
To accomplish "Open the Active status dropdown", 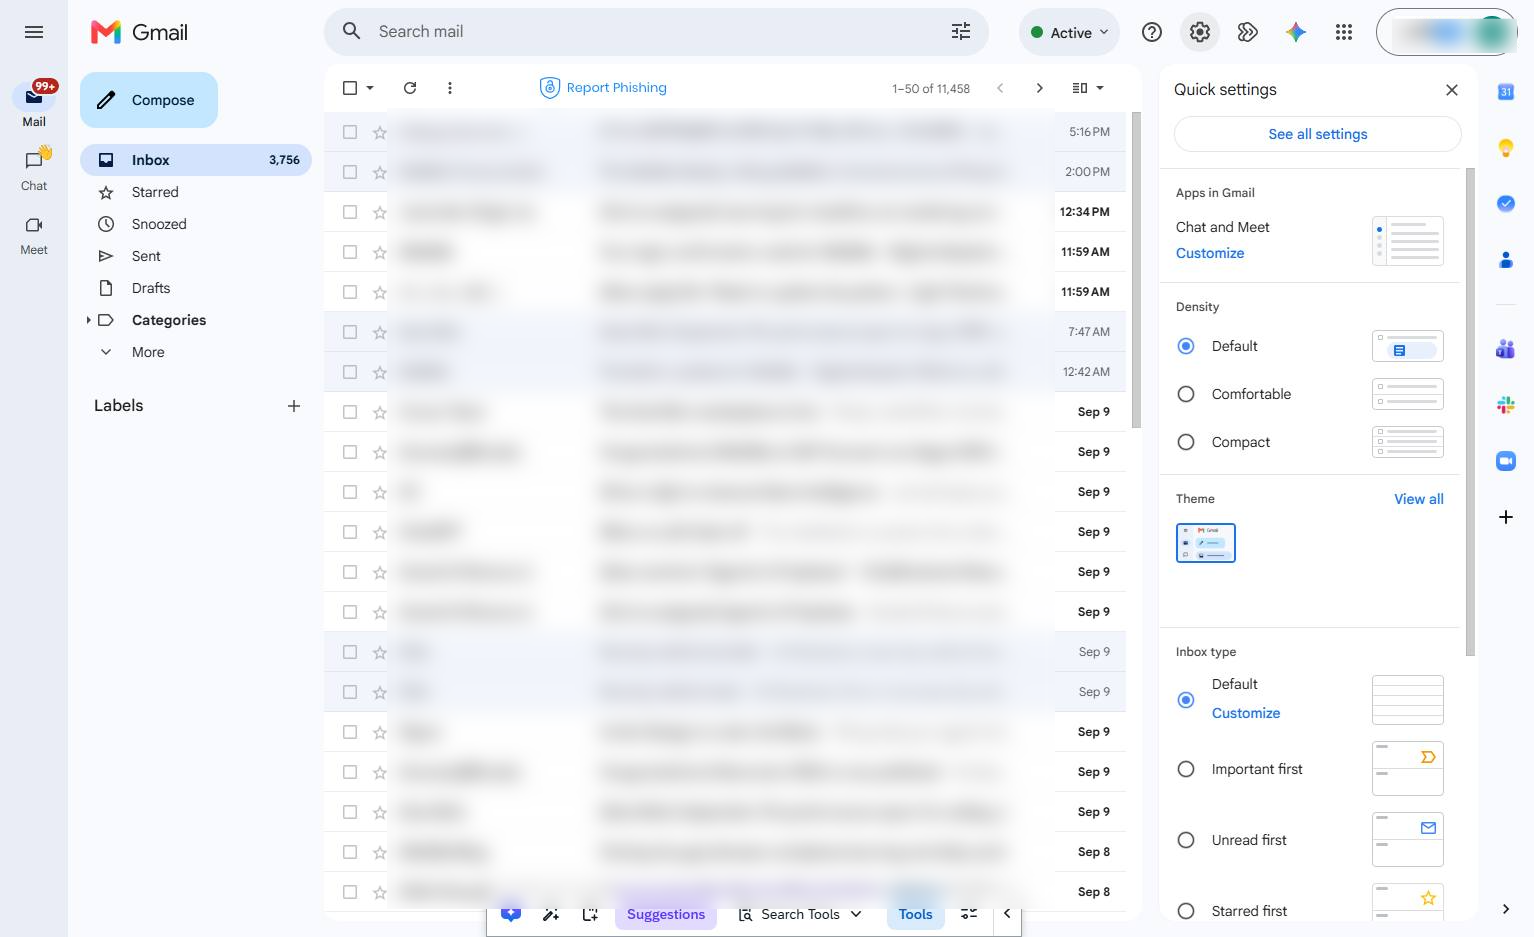I will [1070, 32].
